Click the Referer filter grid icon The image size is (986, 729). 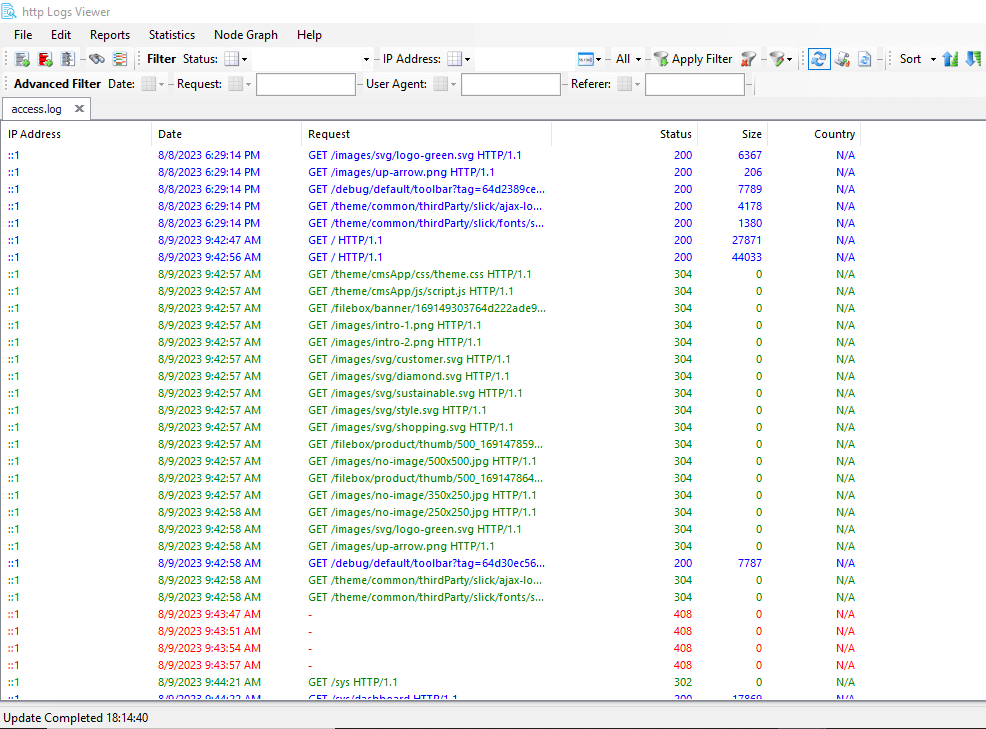pos(624,84)
